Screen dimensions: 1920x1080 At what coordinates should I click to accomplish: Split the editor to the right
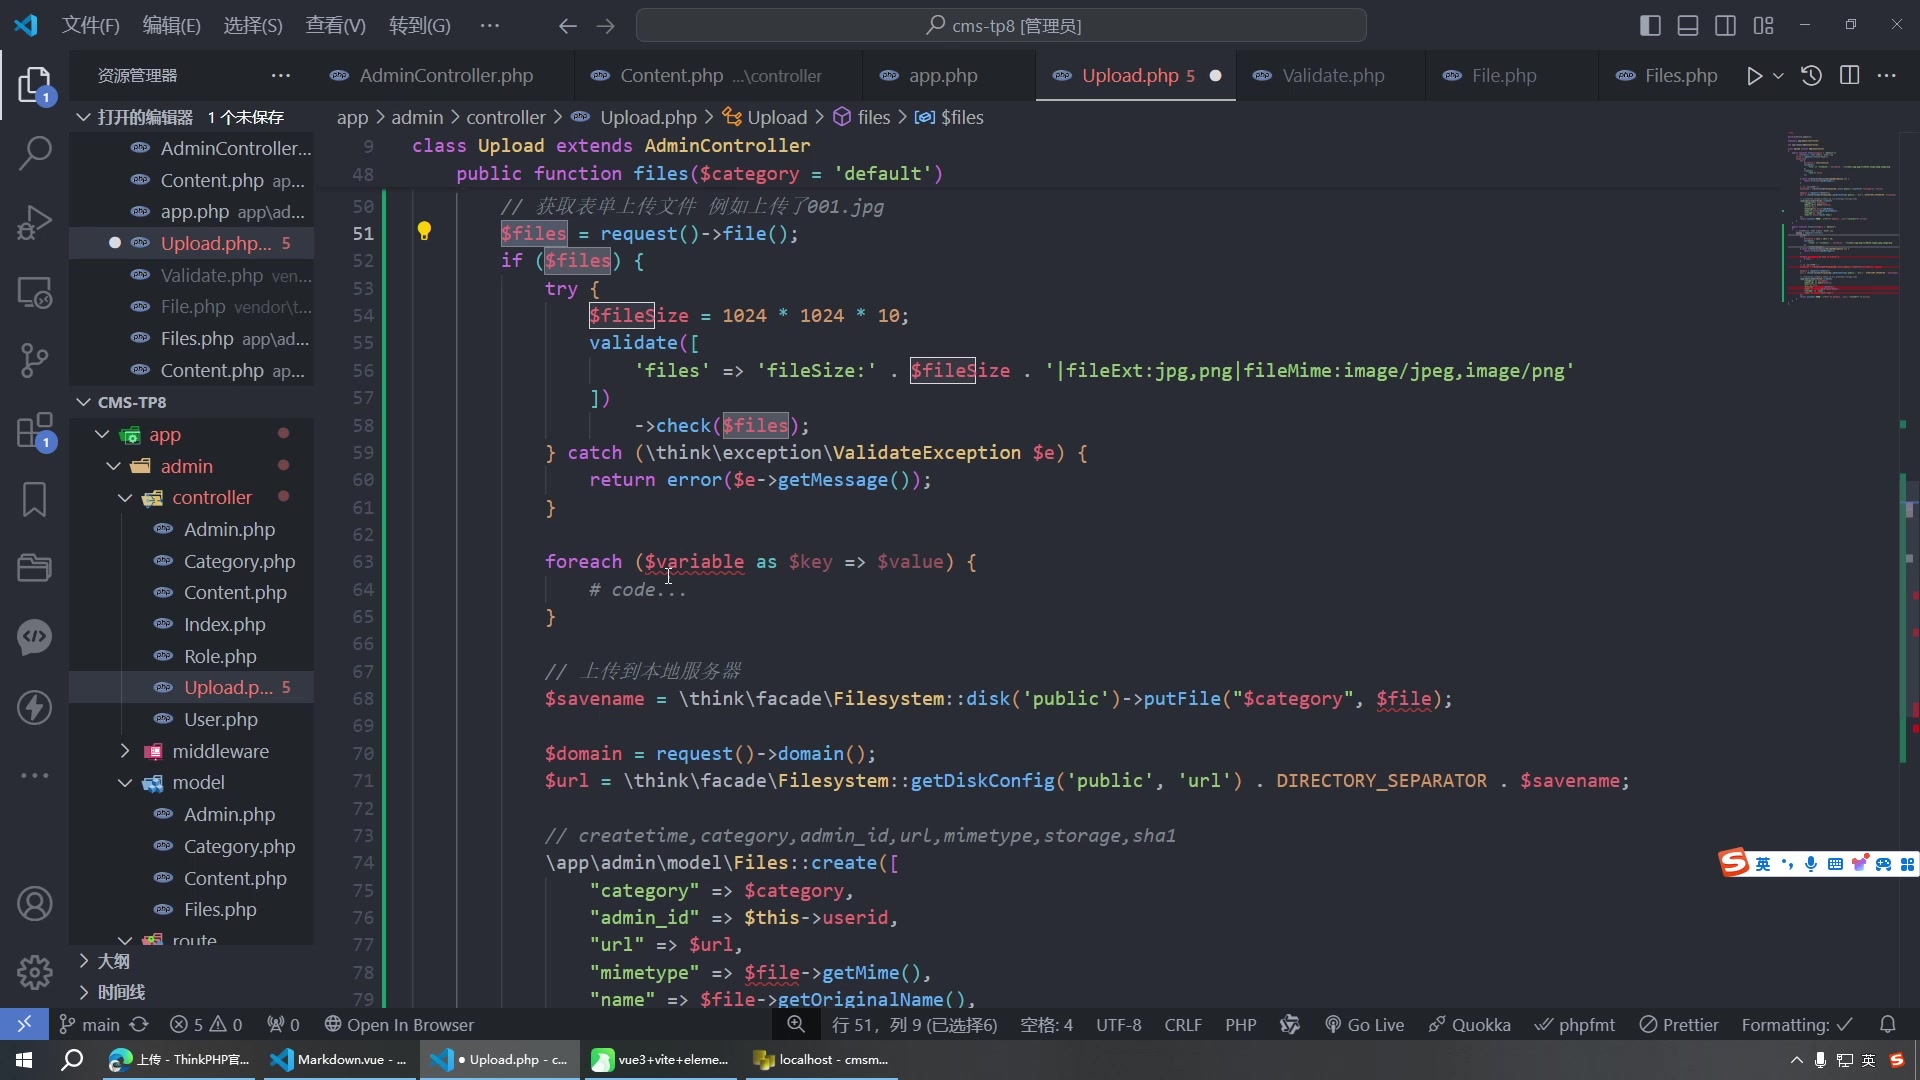(1850, 75)
